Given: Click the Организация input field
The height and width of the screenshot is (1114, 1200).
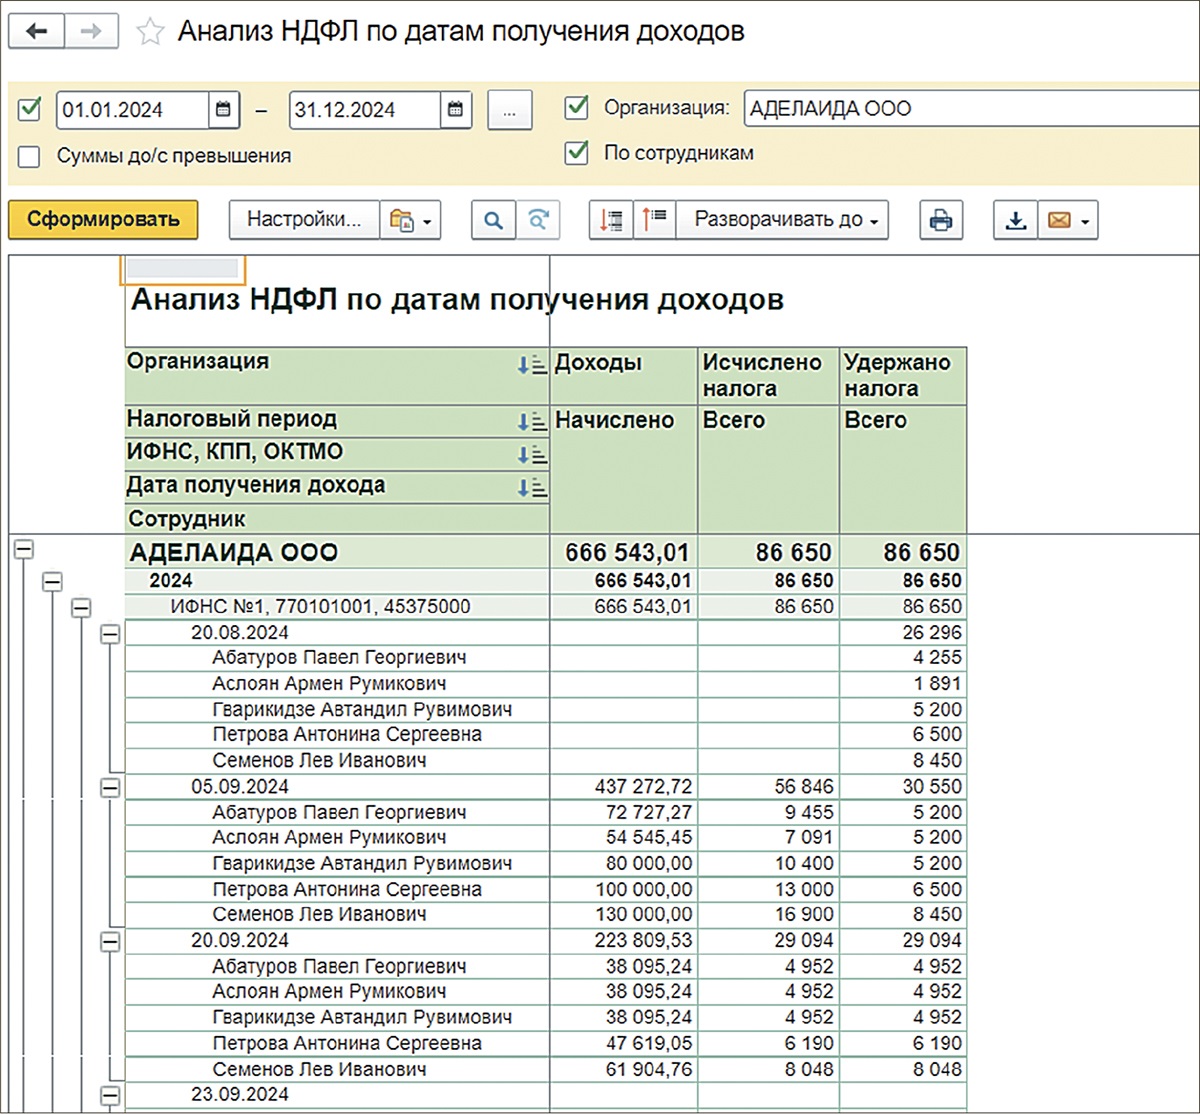Looking at the screenshot, I should (x=970, y=108).
